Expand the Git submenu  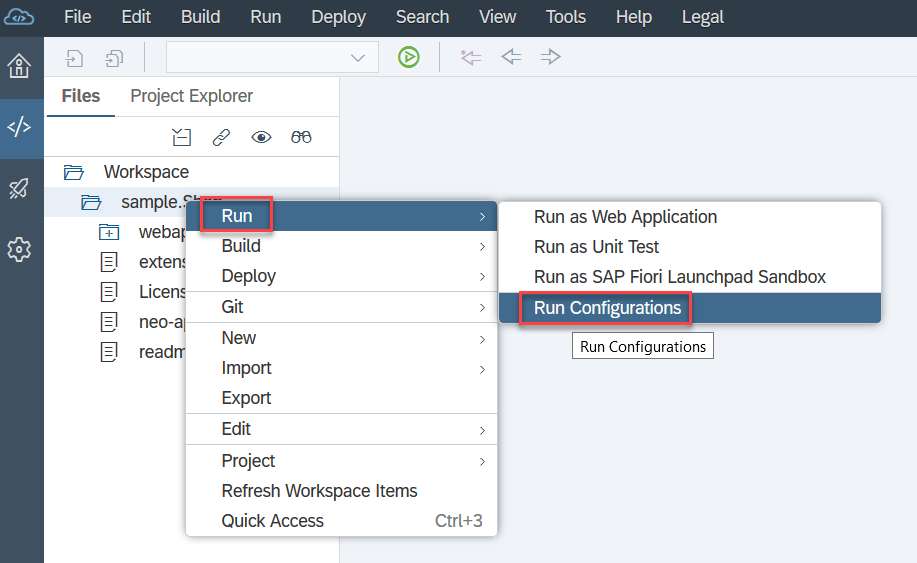click(x=341, y=307)
